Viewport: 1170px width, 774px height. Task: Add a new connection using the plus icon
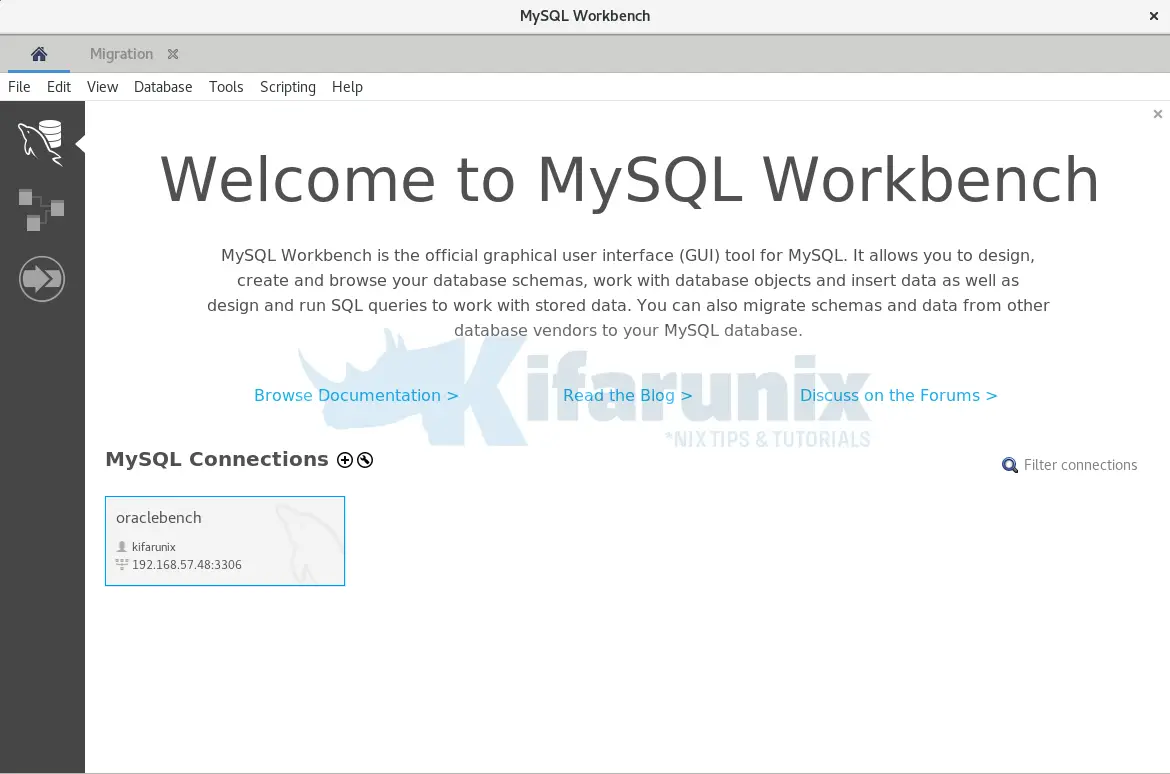pos(345,460)
